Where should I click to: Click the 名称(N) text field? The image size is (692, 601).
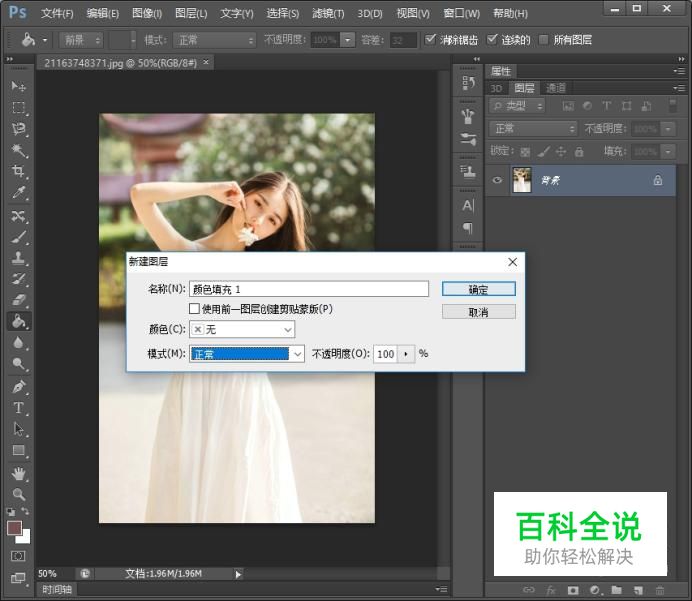309,289
